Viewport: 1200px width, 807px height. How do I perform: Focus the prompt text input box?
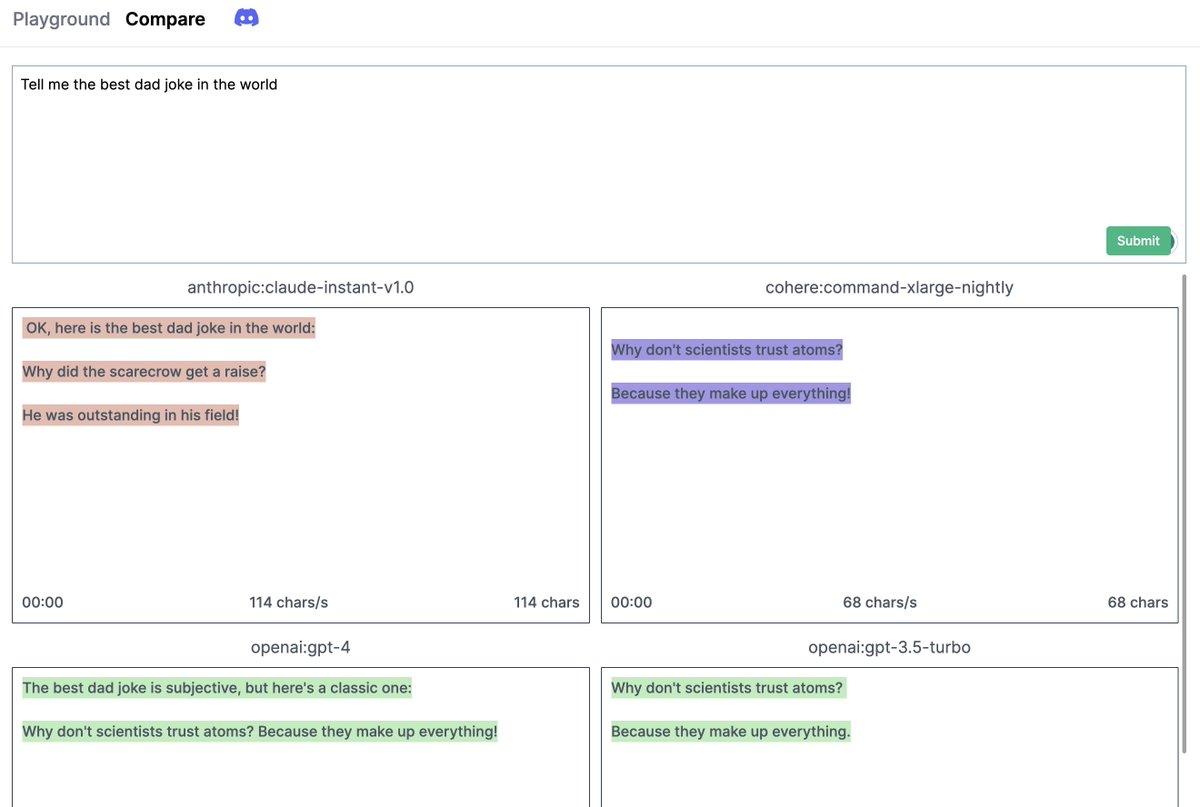coord(598,165)
